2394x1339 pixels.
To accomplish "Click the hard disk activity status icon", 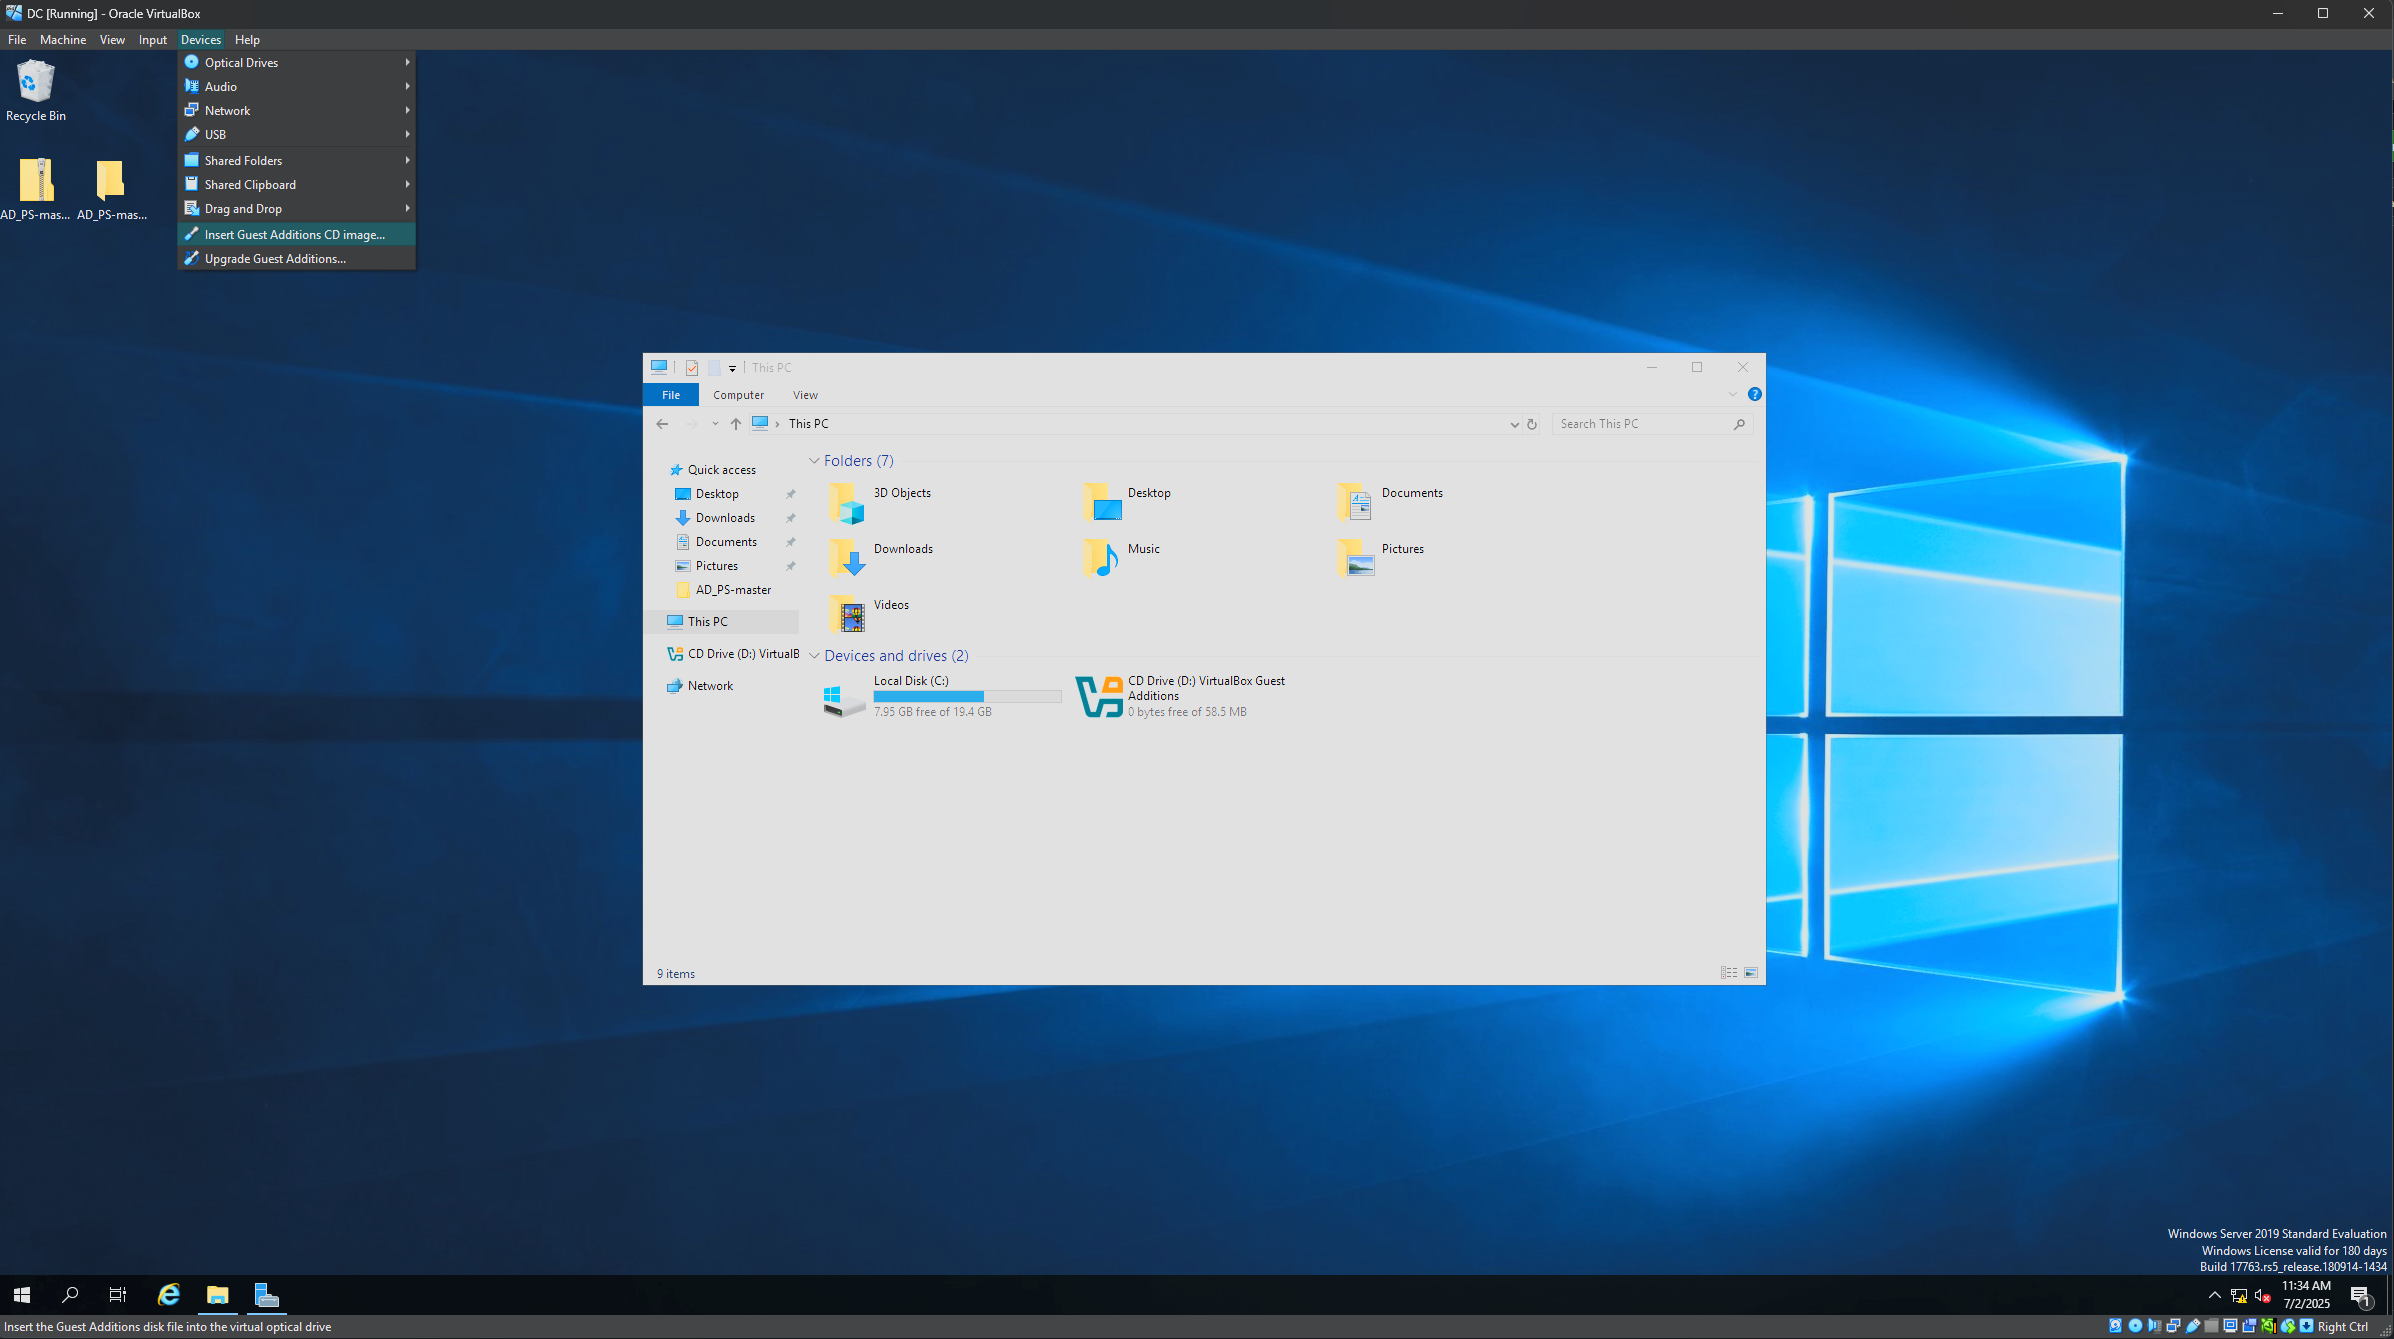I will pos(2115,1326).
